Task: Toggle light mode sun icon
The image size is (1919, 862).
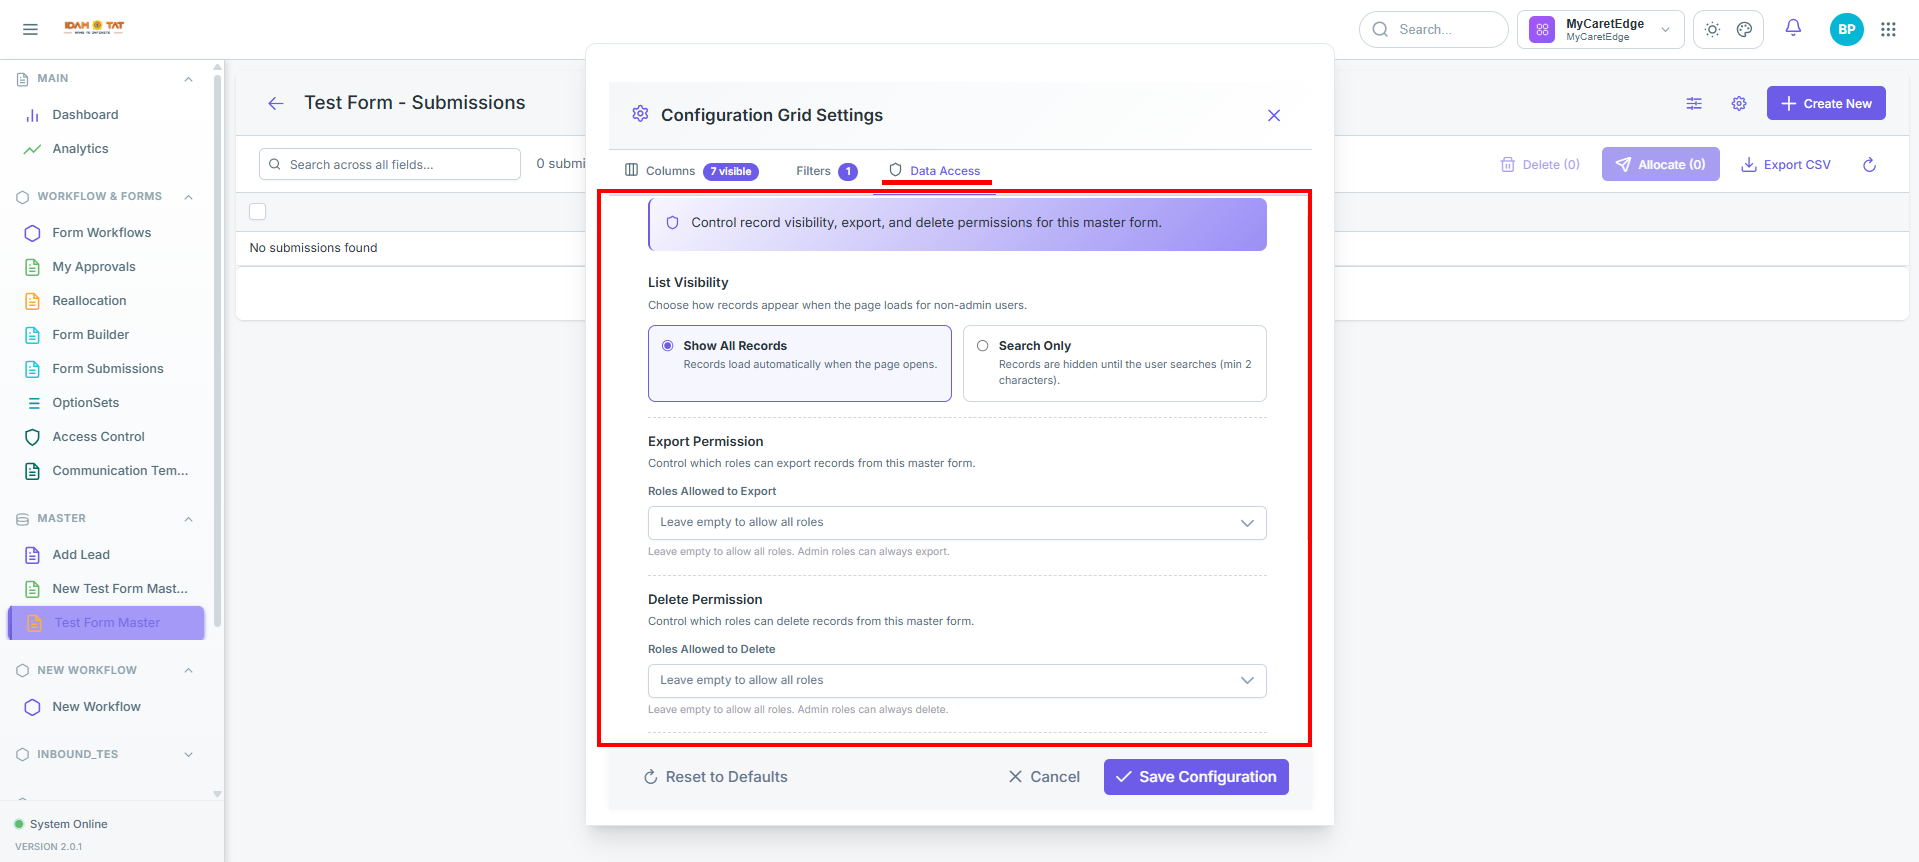Action: 1712,30
